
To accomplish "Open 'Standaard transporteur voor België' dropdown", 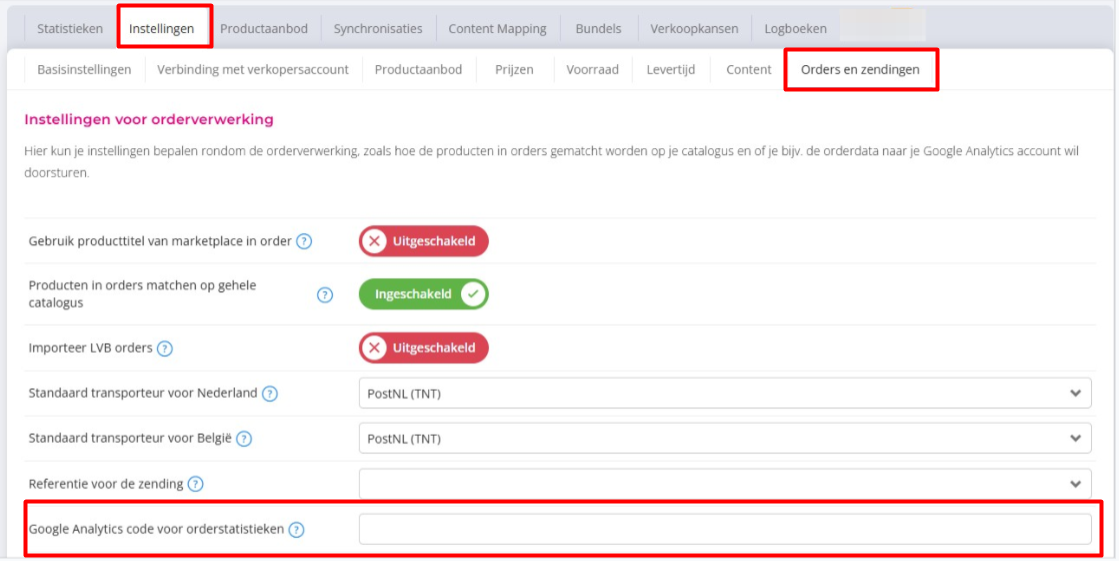I will point(725,438).
